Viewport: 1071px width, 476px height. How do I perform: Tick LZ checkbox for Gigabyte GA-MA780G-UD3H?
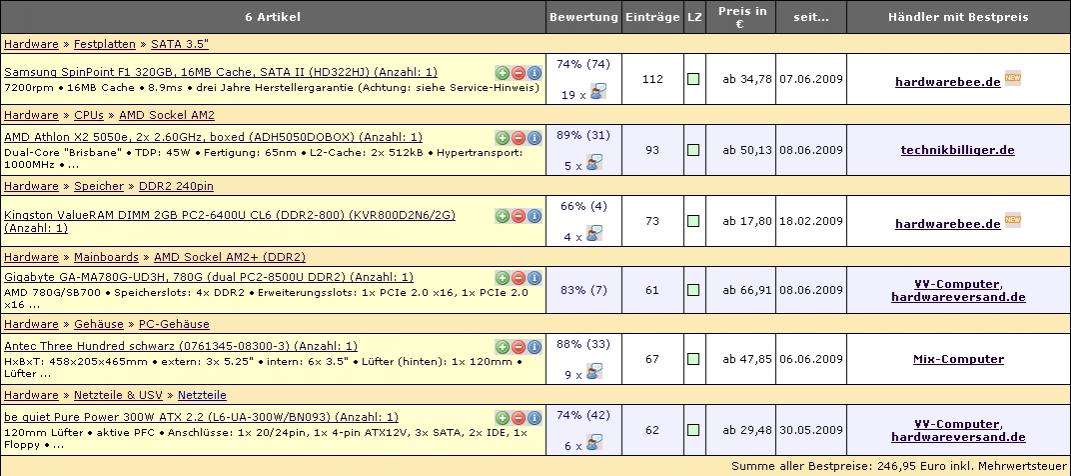point(693,290)
